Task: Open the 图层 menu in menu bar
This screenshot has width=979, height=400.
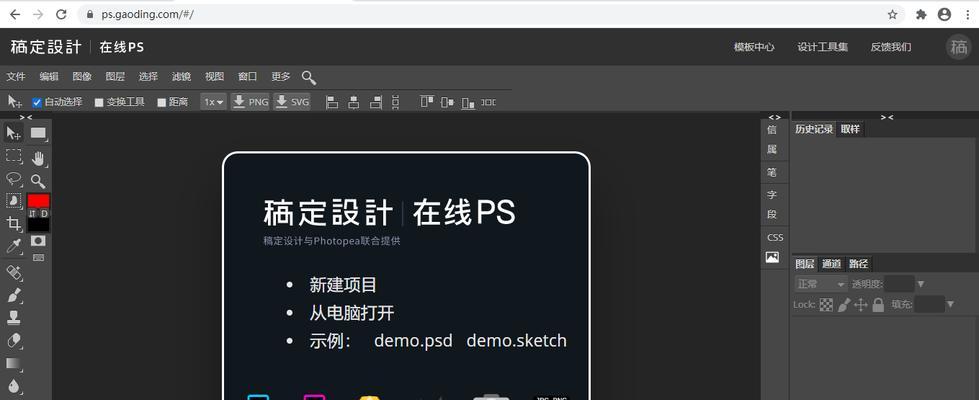Action: click(x=115, y=77)
